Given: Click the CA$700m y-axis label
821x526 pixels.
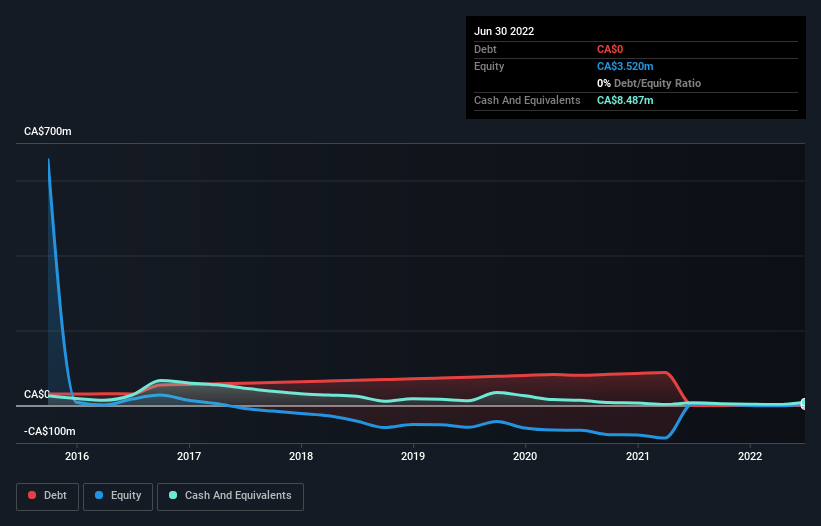Looking at the screenshot, I should coord(48,131).
